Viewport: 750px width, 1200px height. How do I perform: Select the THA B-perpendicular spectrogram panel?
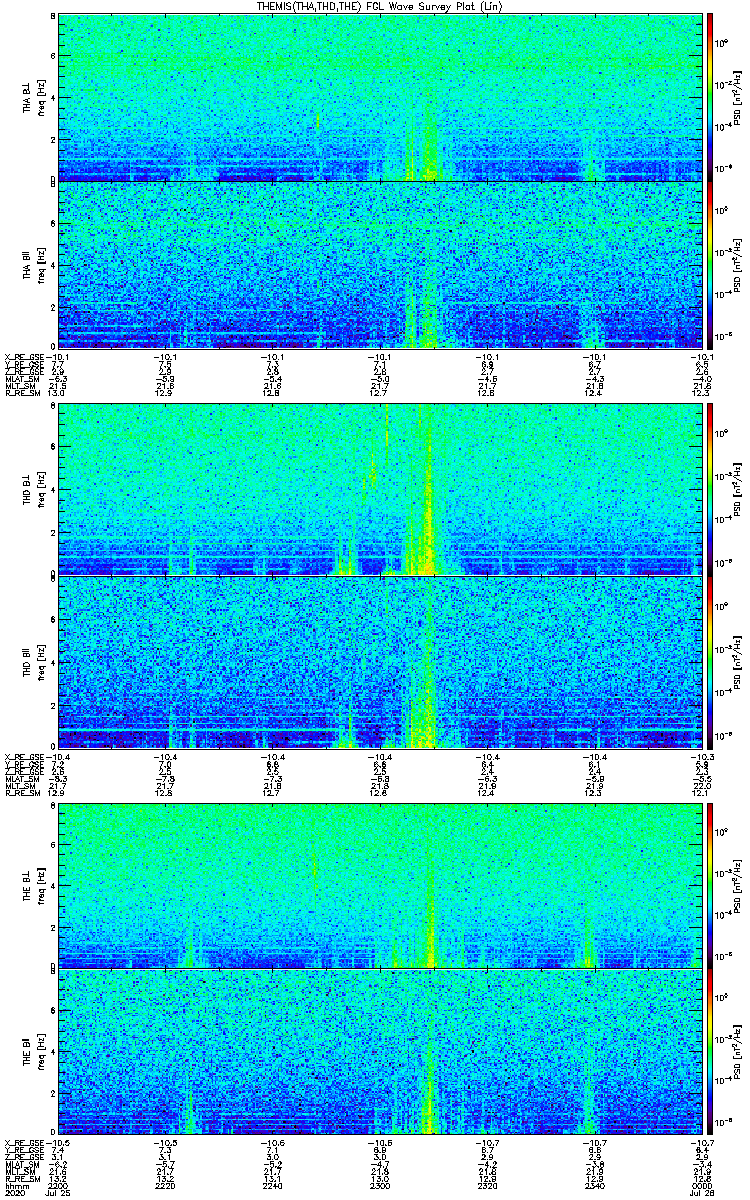tap(379, 97)
